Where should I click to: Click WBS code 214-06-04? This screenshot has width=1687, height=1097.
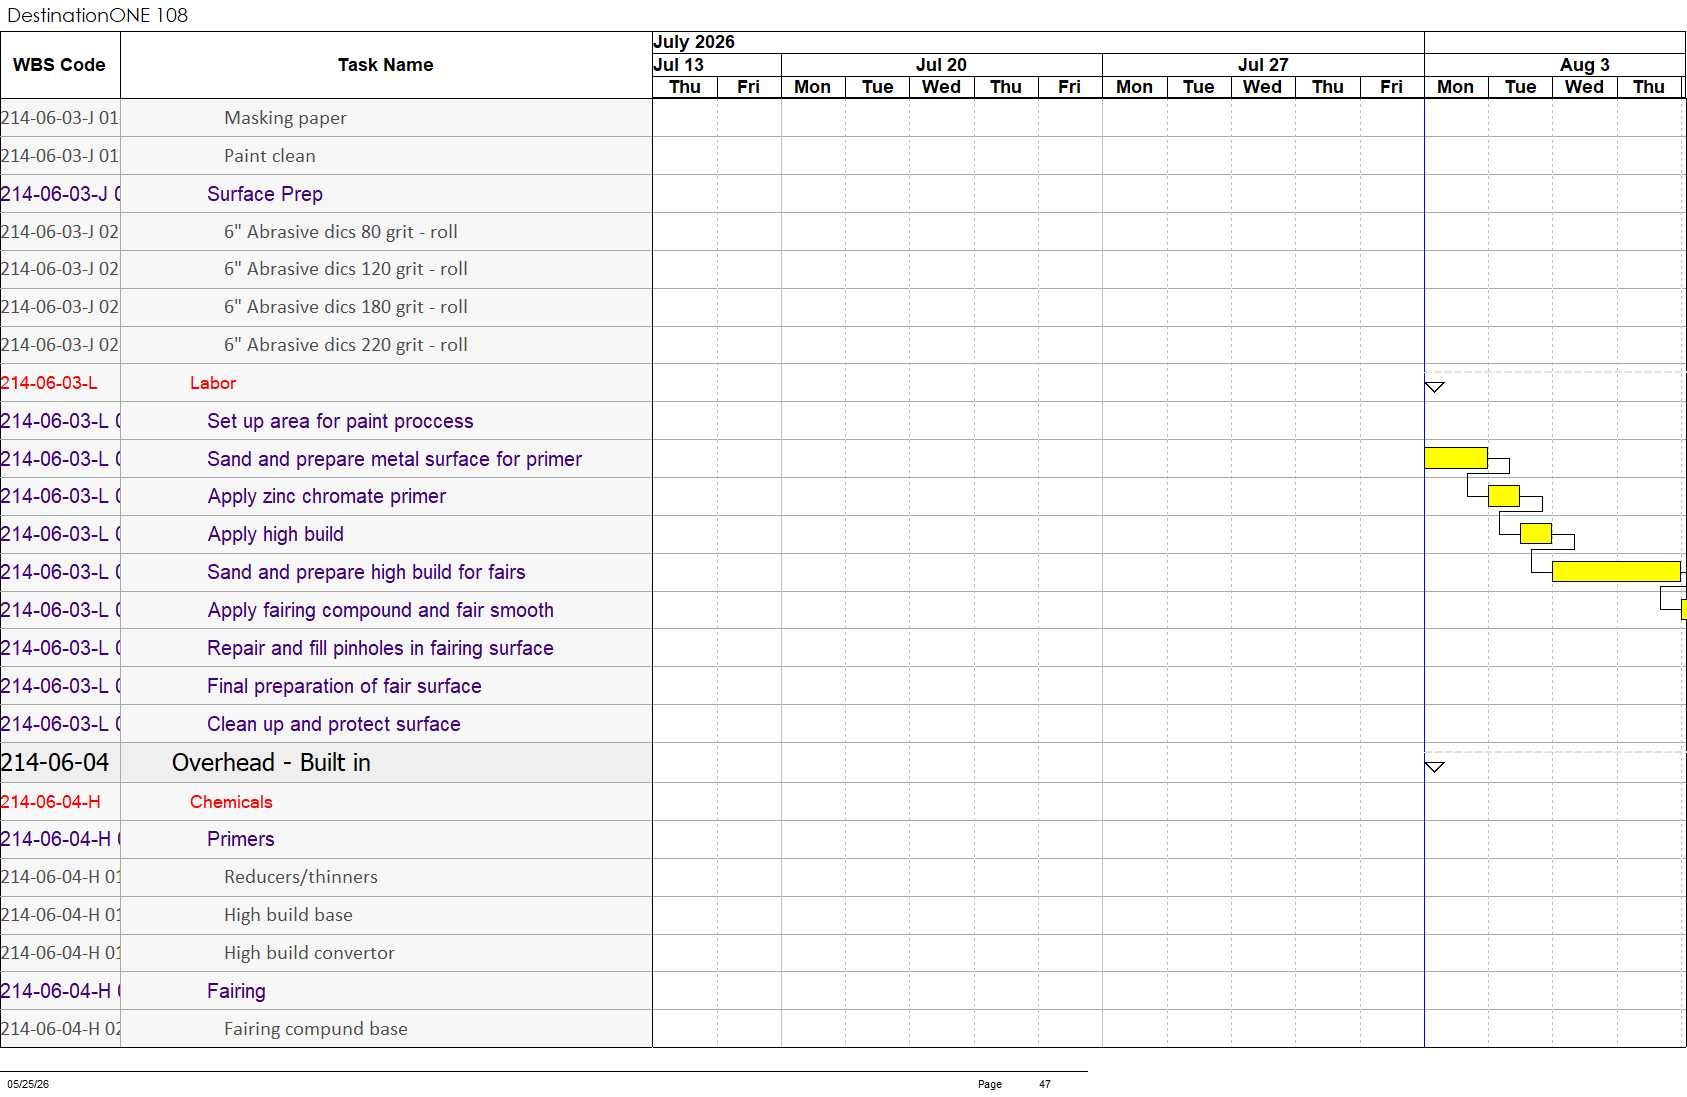(x=55, y=763)
